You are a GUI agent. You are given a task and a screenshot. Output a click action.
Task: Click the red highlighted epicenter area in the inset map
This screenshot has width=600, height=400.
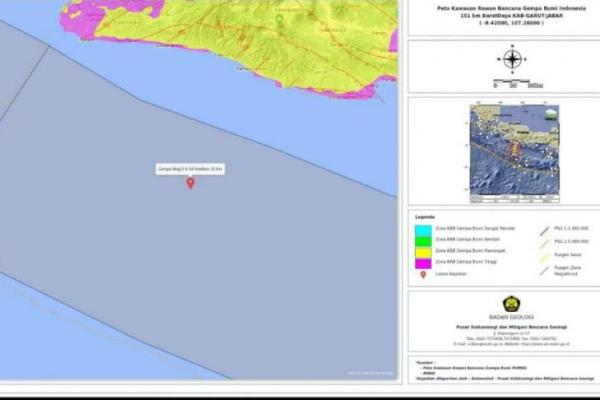pos(514,148)
